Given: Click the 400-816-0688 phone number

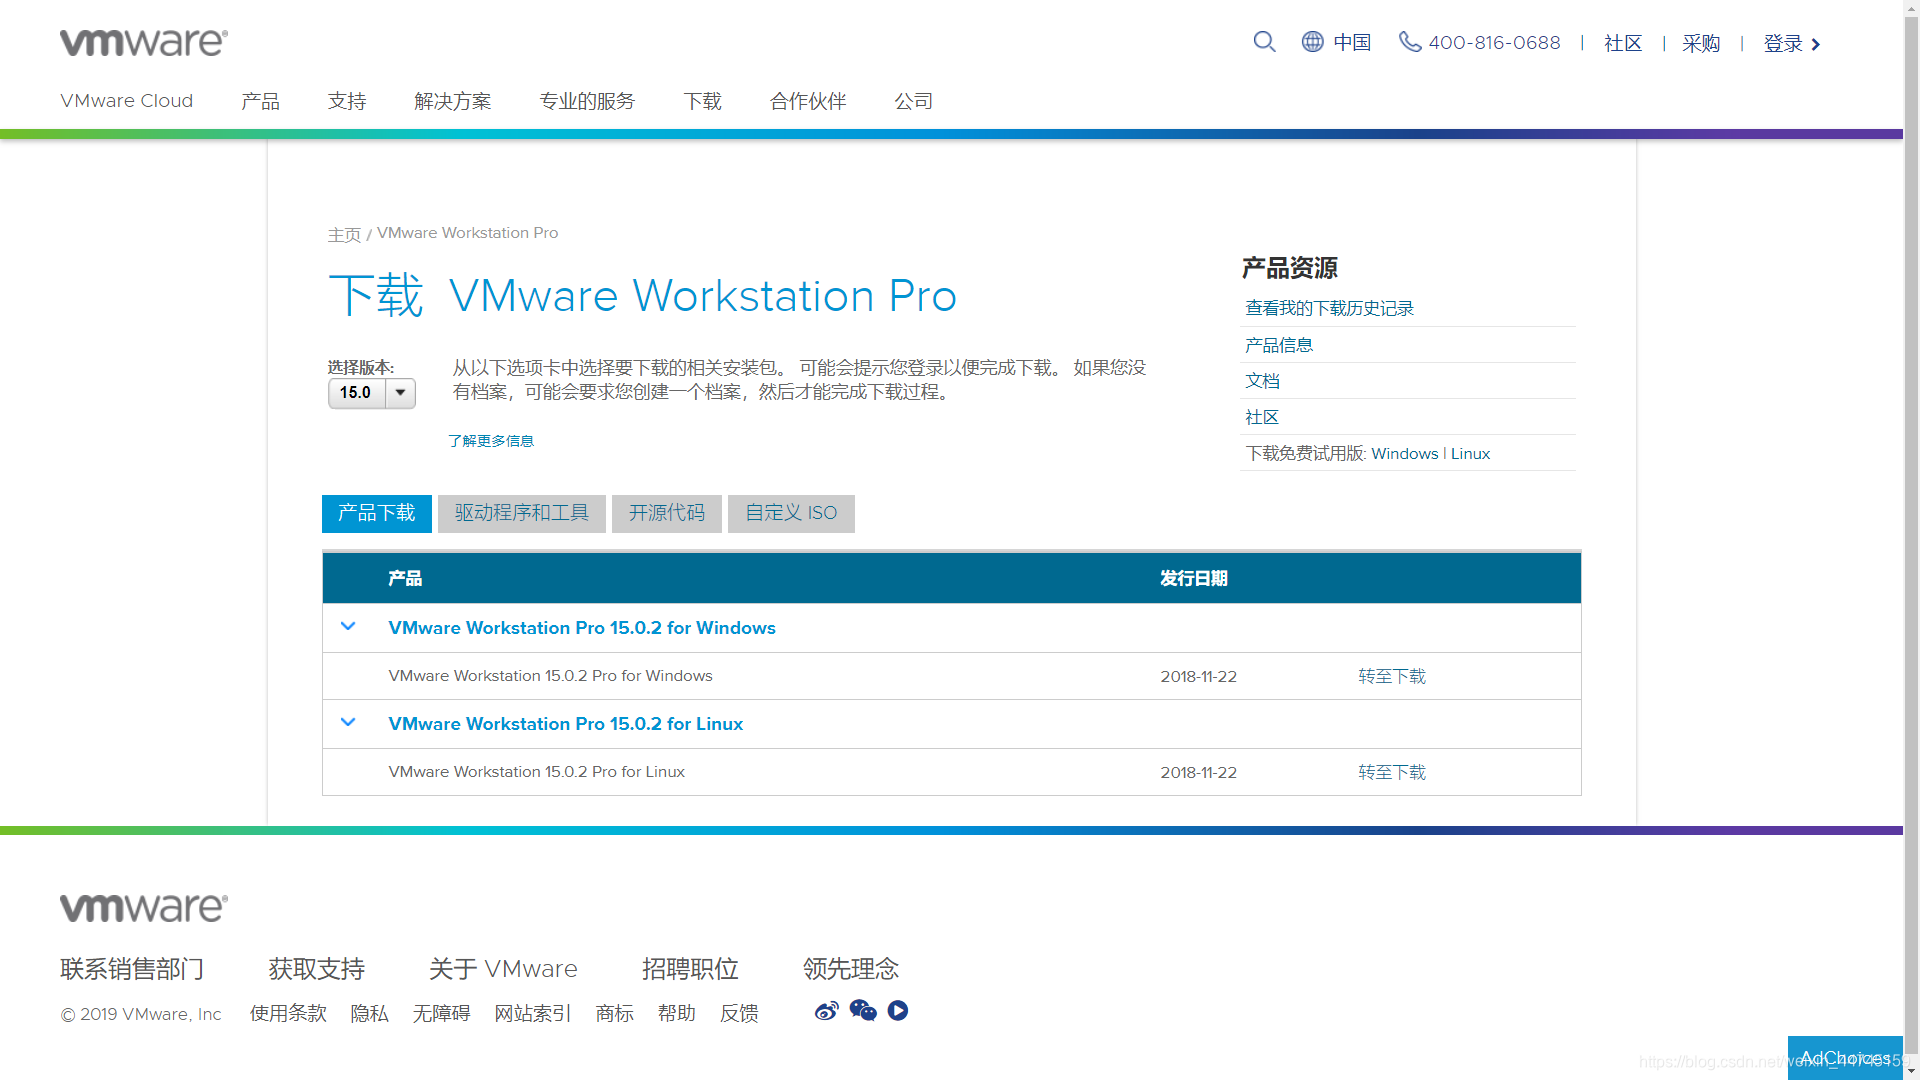Looking at the screenshot, I should [1494, 42].
